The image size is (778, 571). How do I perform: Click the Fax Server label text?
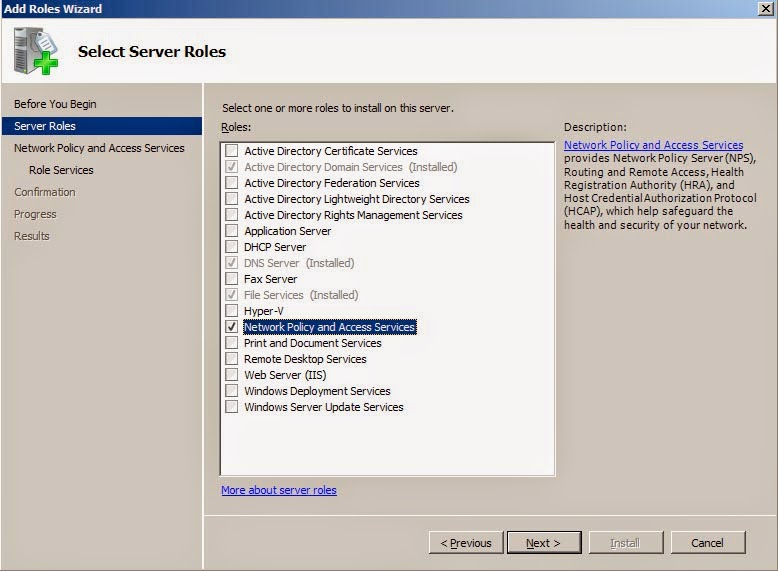[270, 279]
